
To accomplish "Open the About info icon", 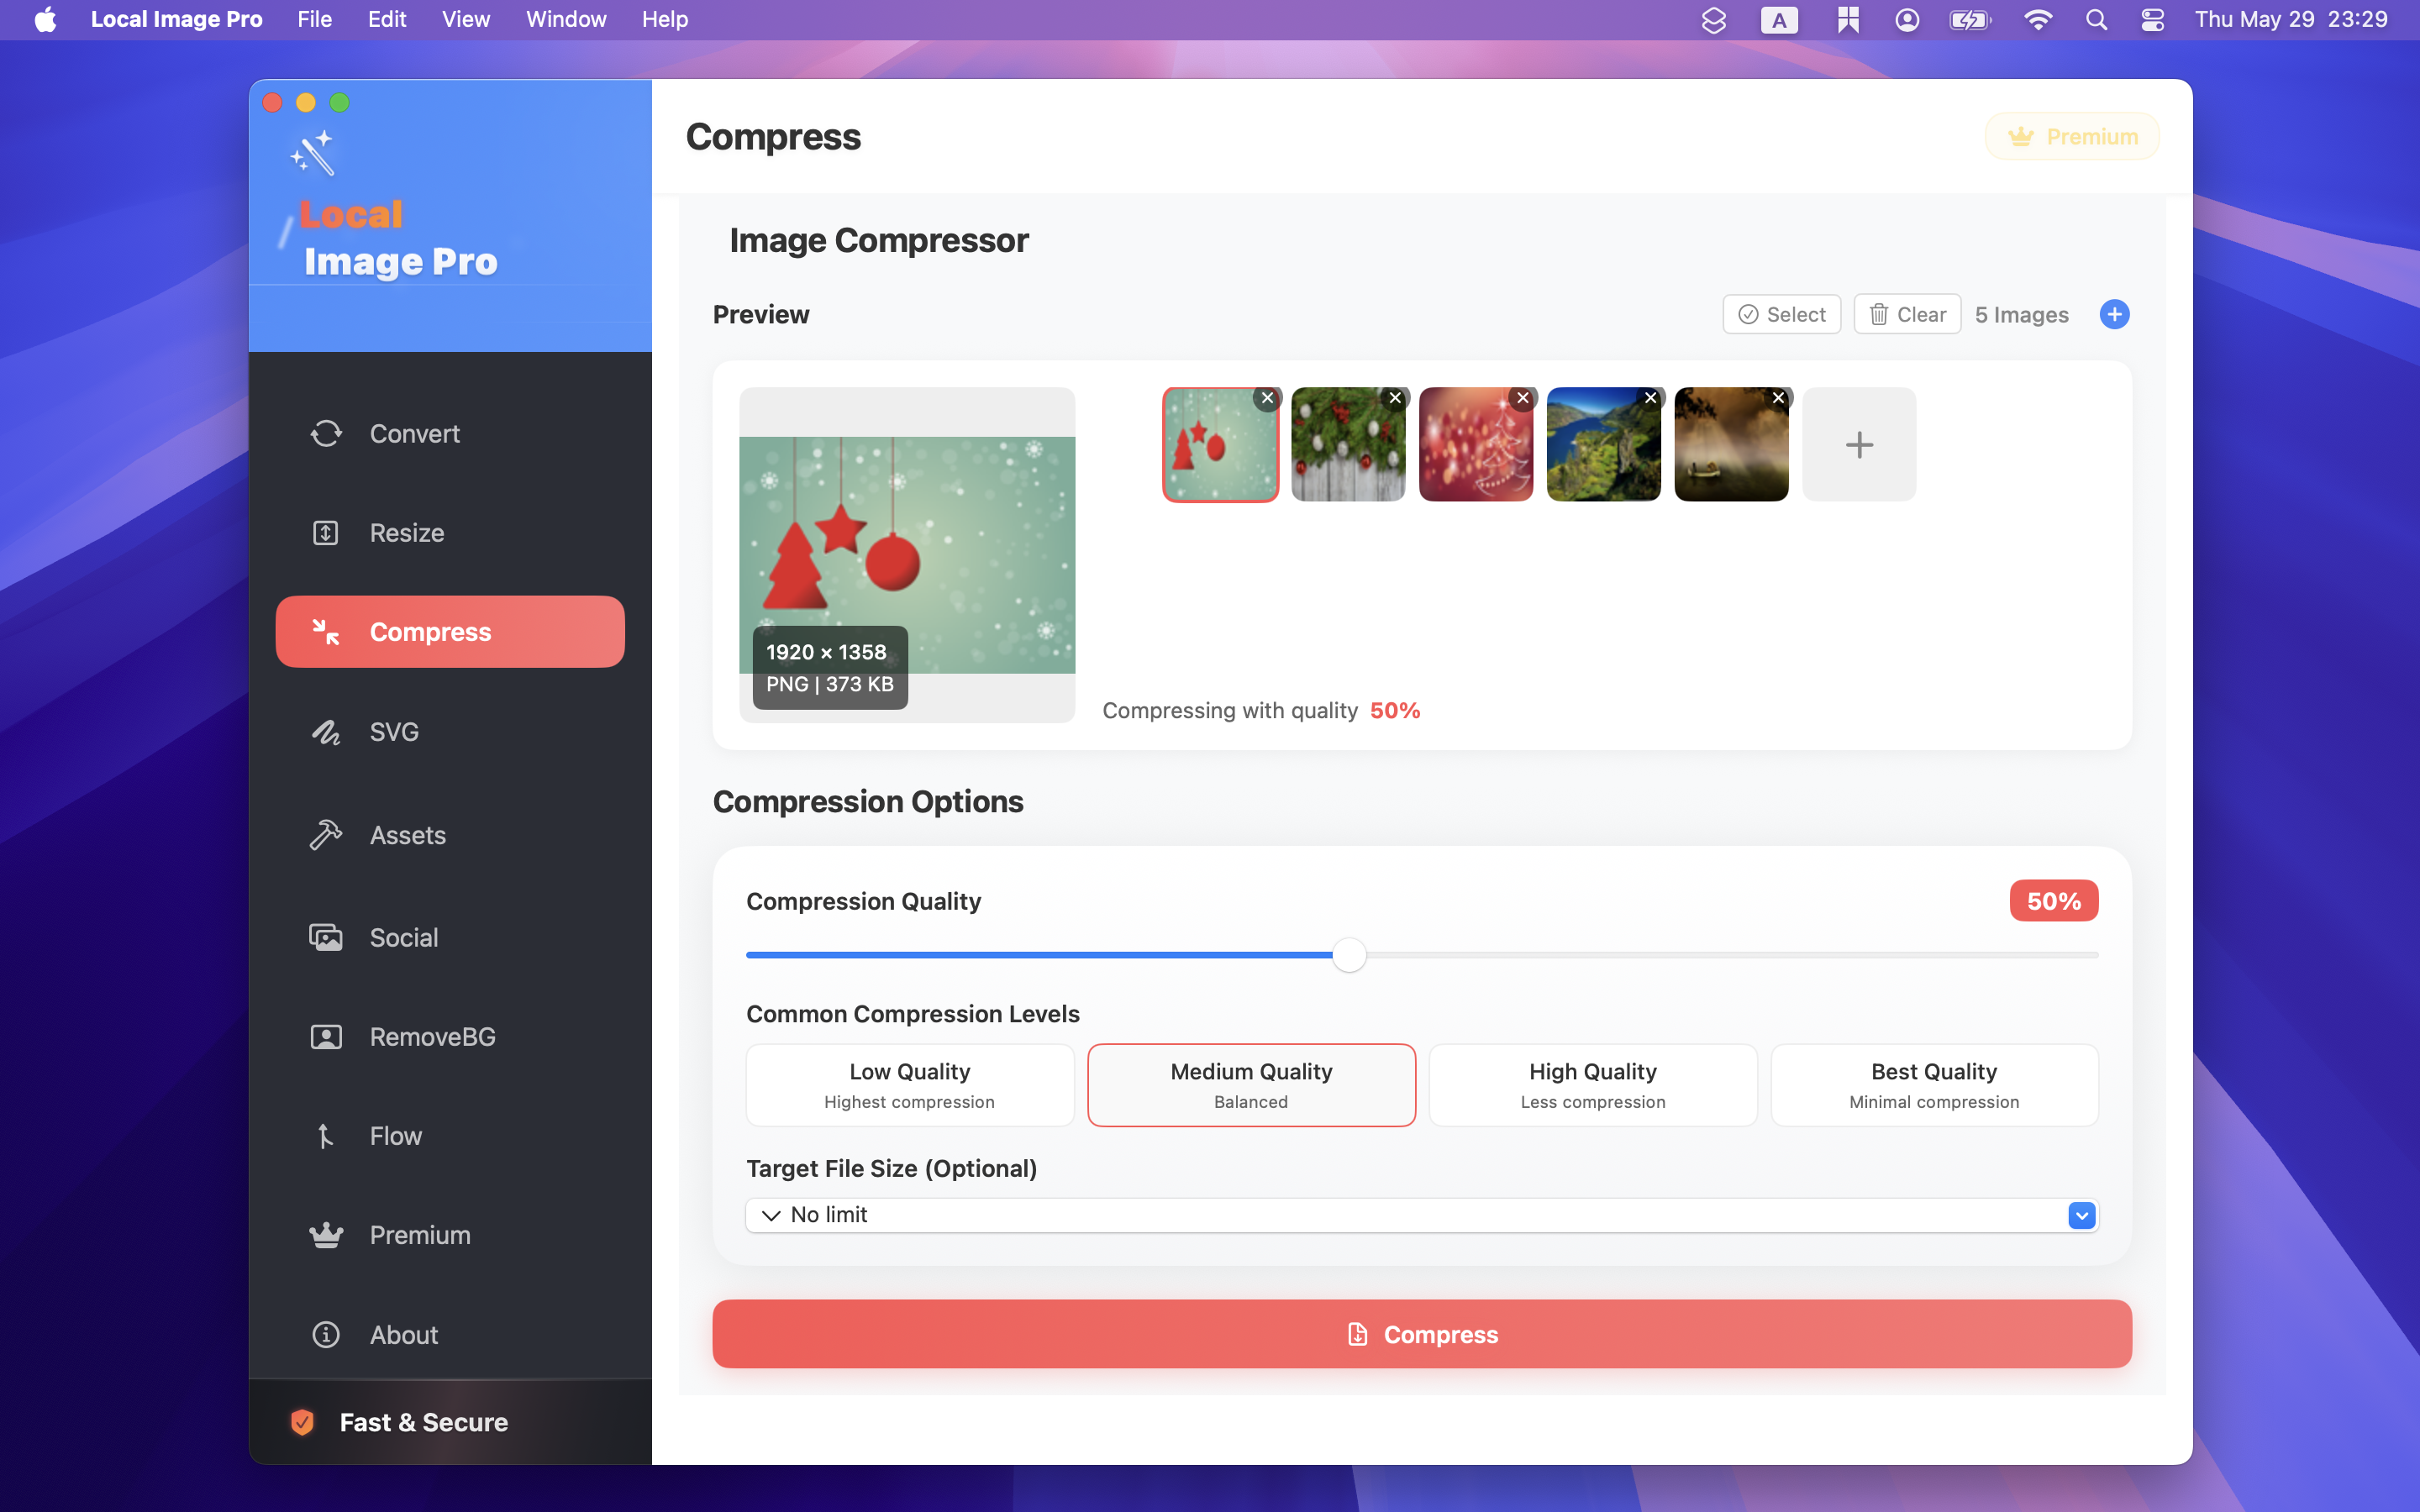I will pyautogui.click(x=326, y=1334).
